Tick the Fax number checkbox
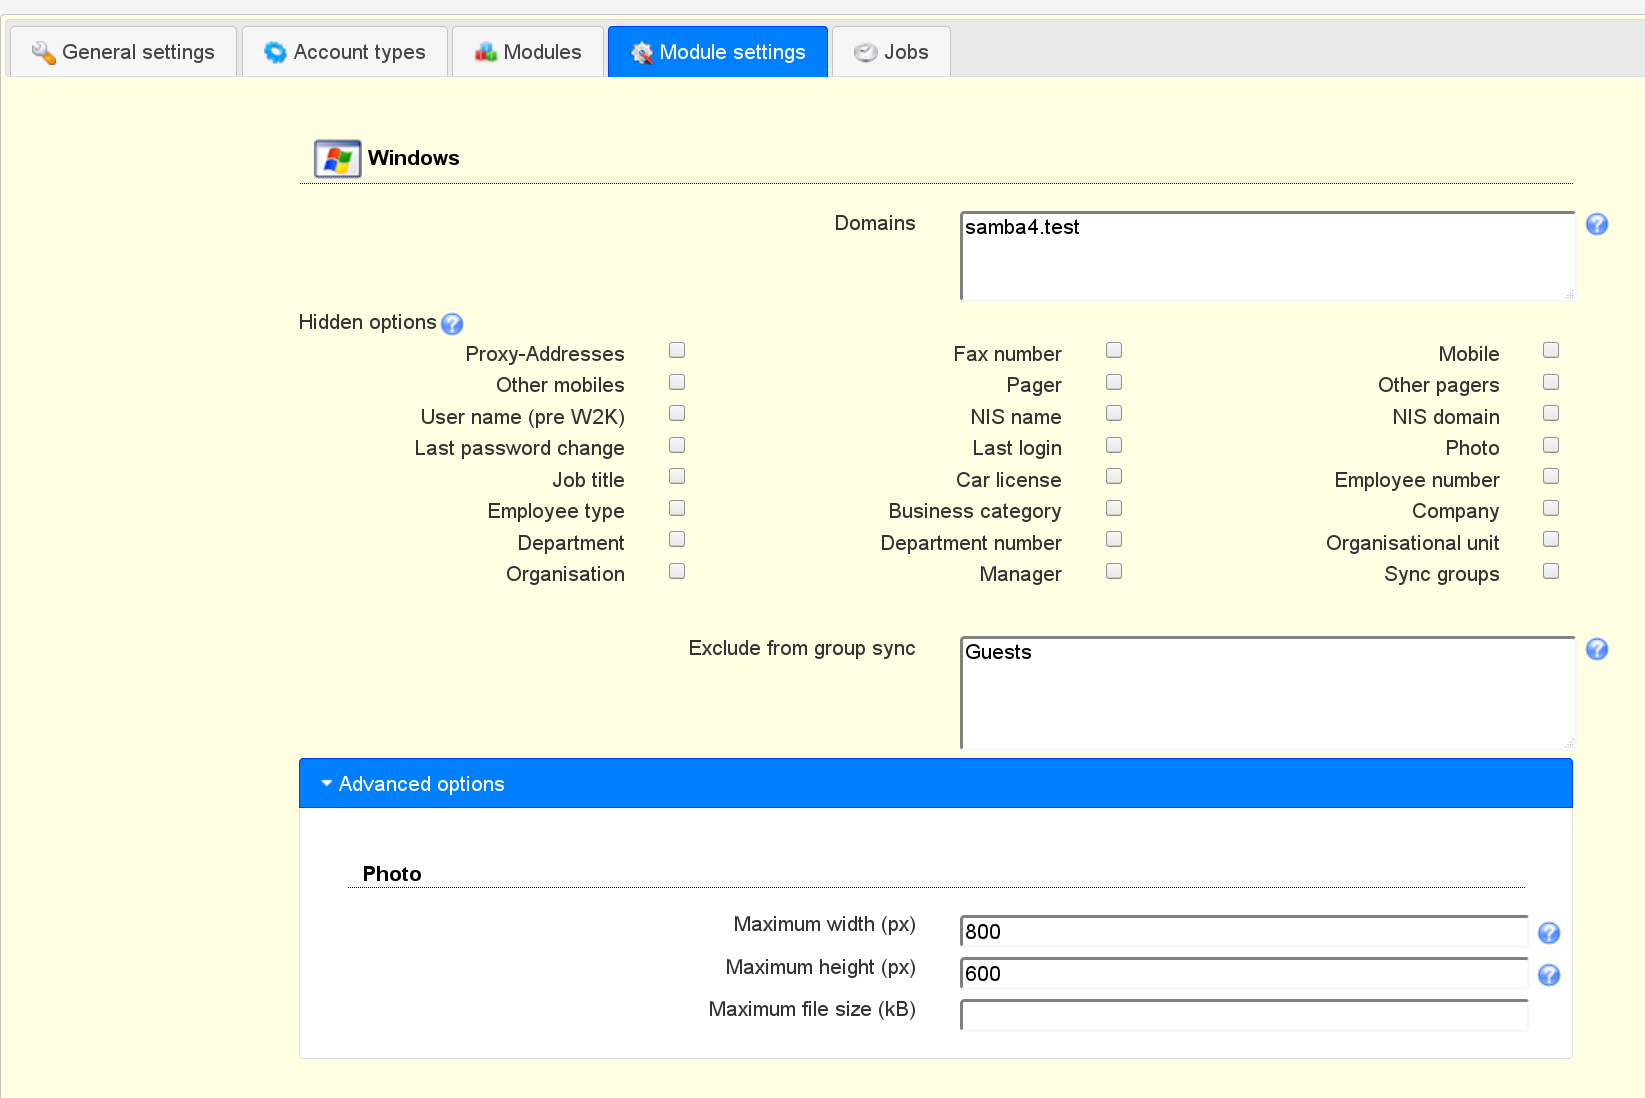 [1114, 350]
